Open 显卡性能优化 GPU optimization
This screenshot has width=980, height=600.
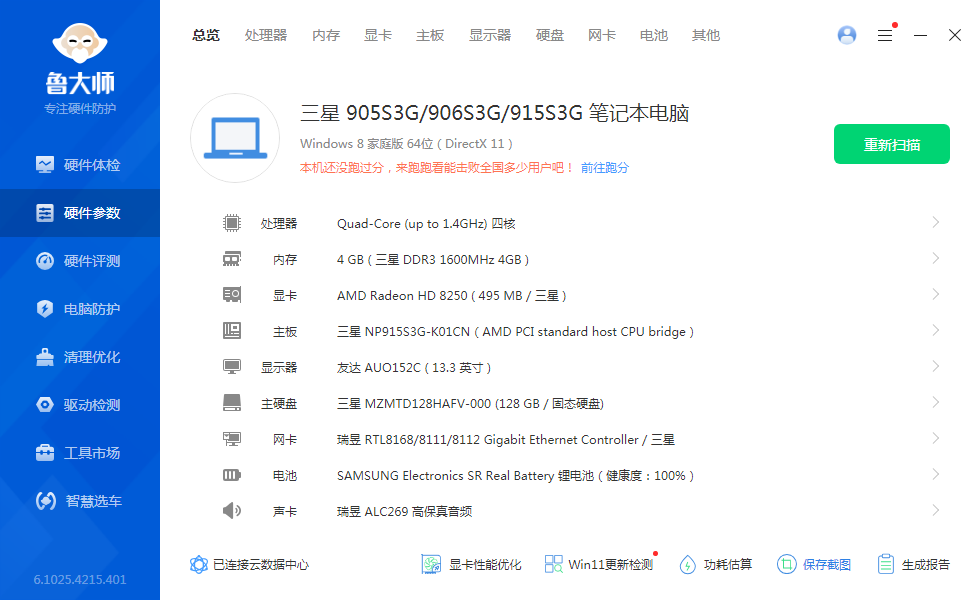(471, 565)
